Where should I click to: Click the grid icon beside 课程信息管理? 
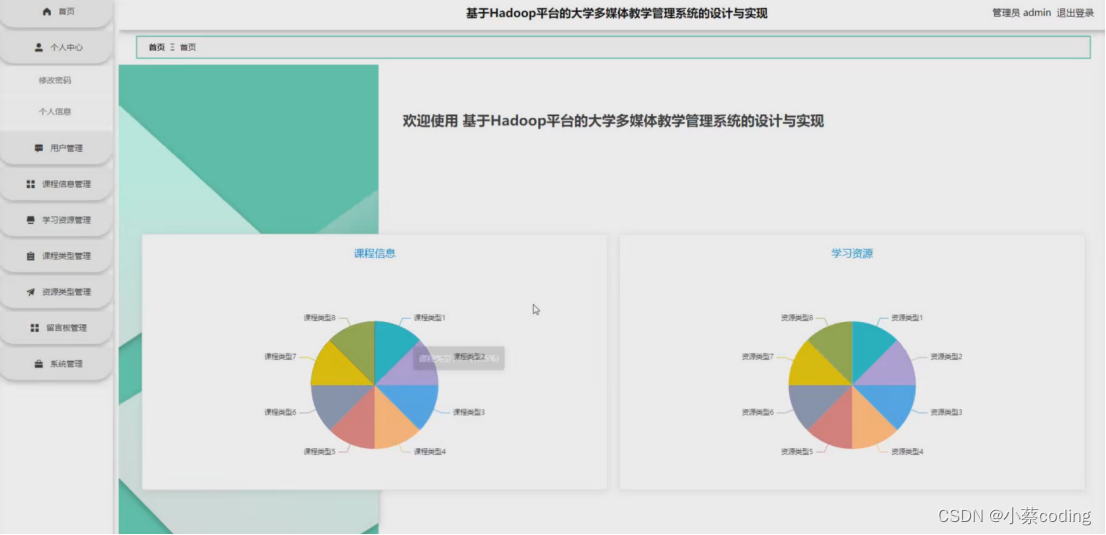[30, 184]
